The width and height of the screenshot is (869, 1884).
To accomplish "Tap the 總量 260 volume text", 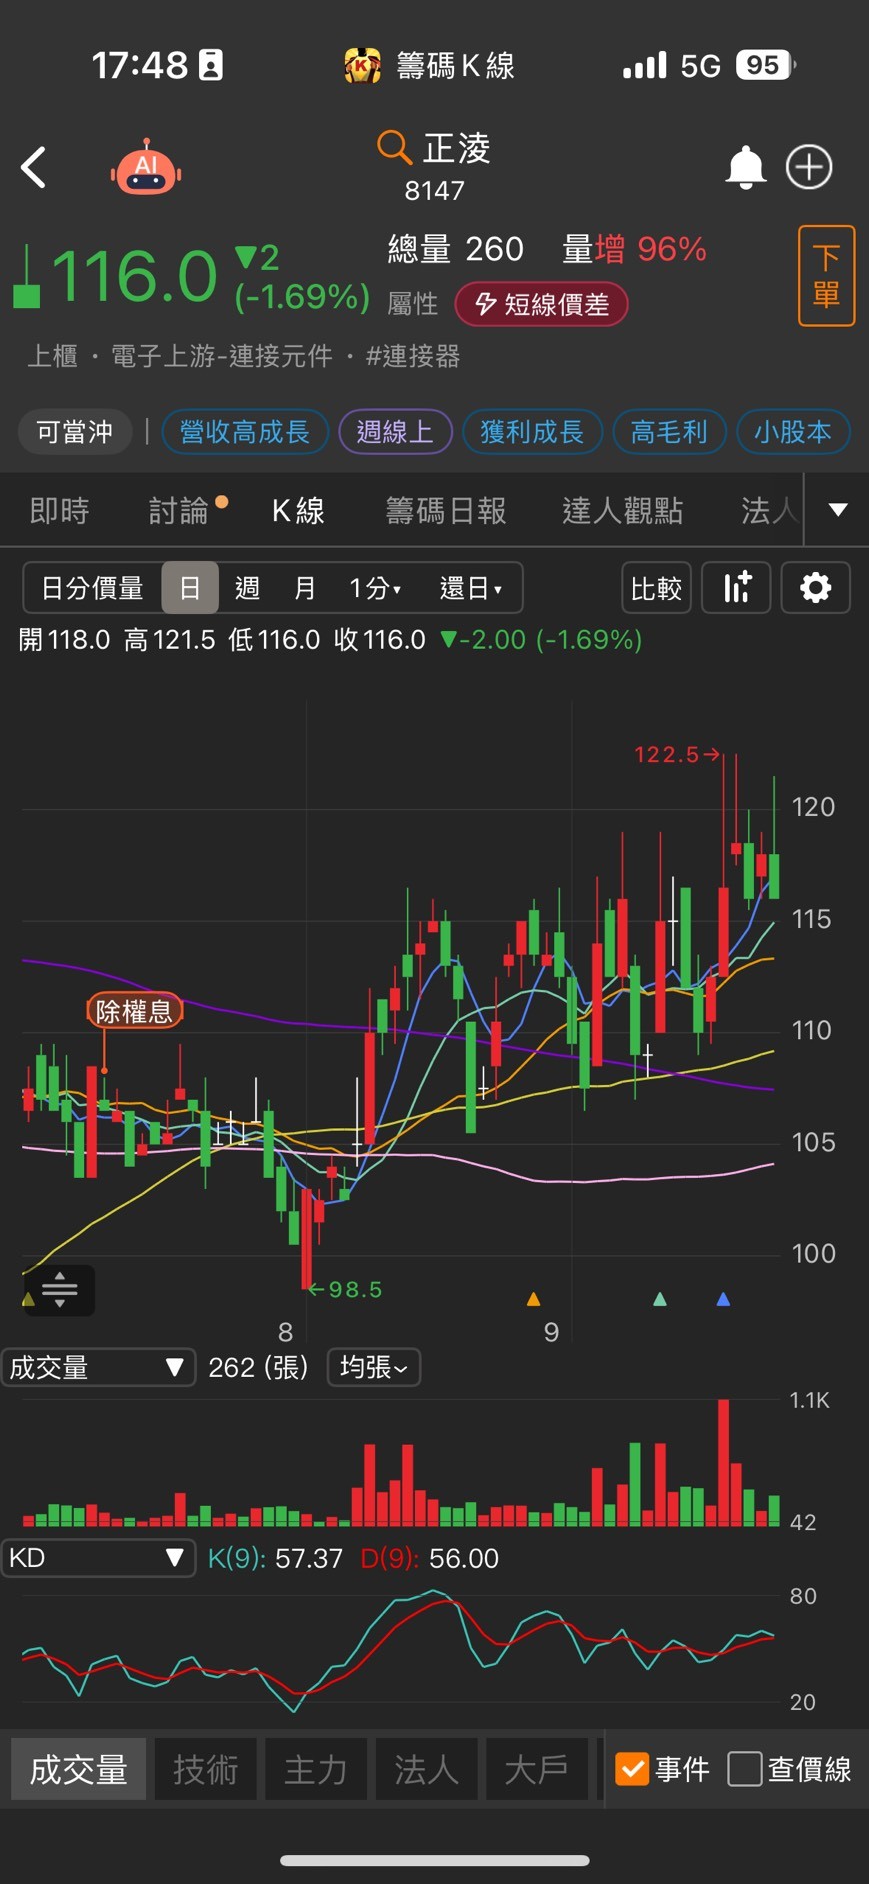I will tap(455, 249).
